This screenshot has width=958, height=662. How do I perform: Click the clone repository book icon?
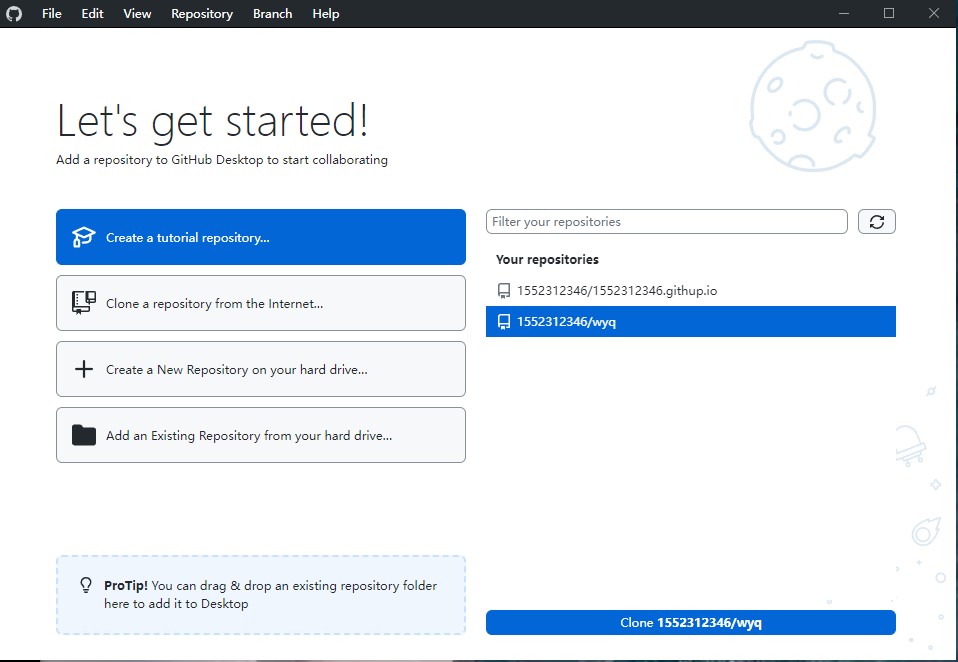[x=84, y=303]
